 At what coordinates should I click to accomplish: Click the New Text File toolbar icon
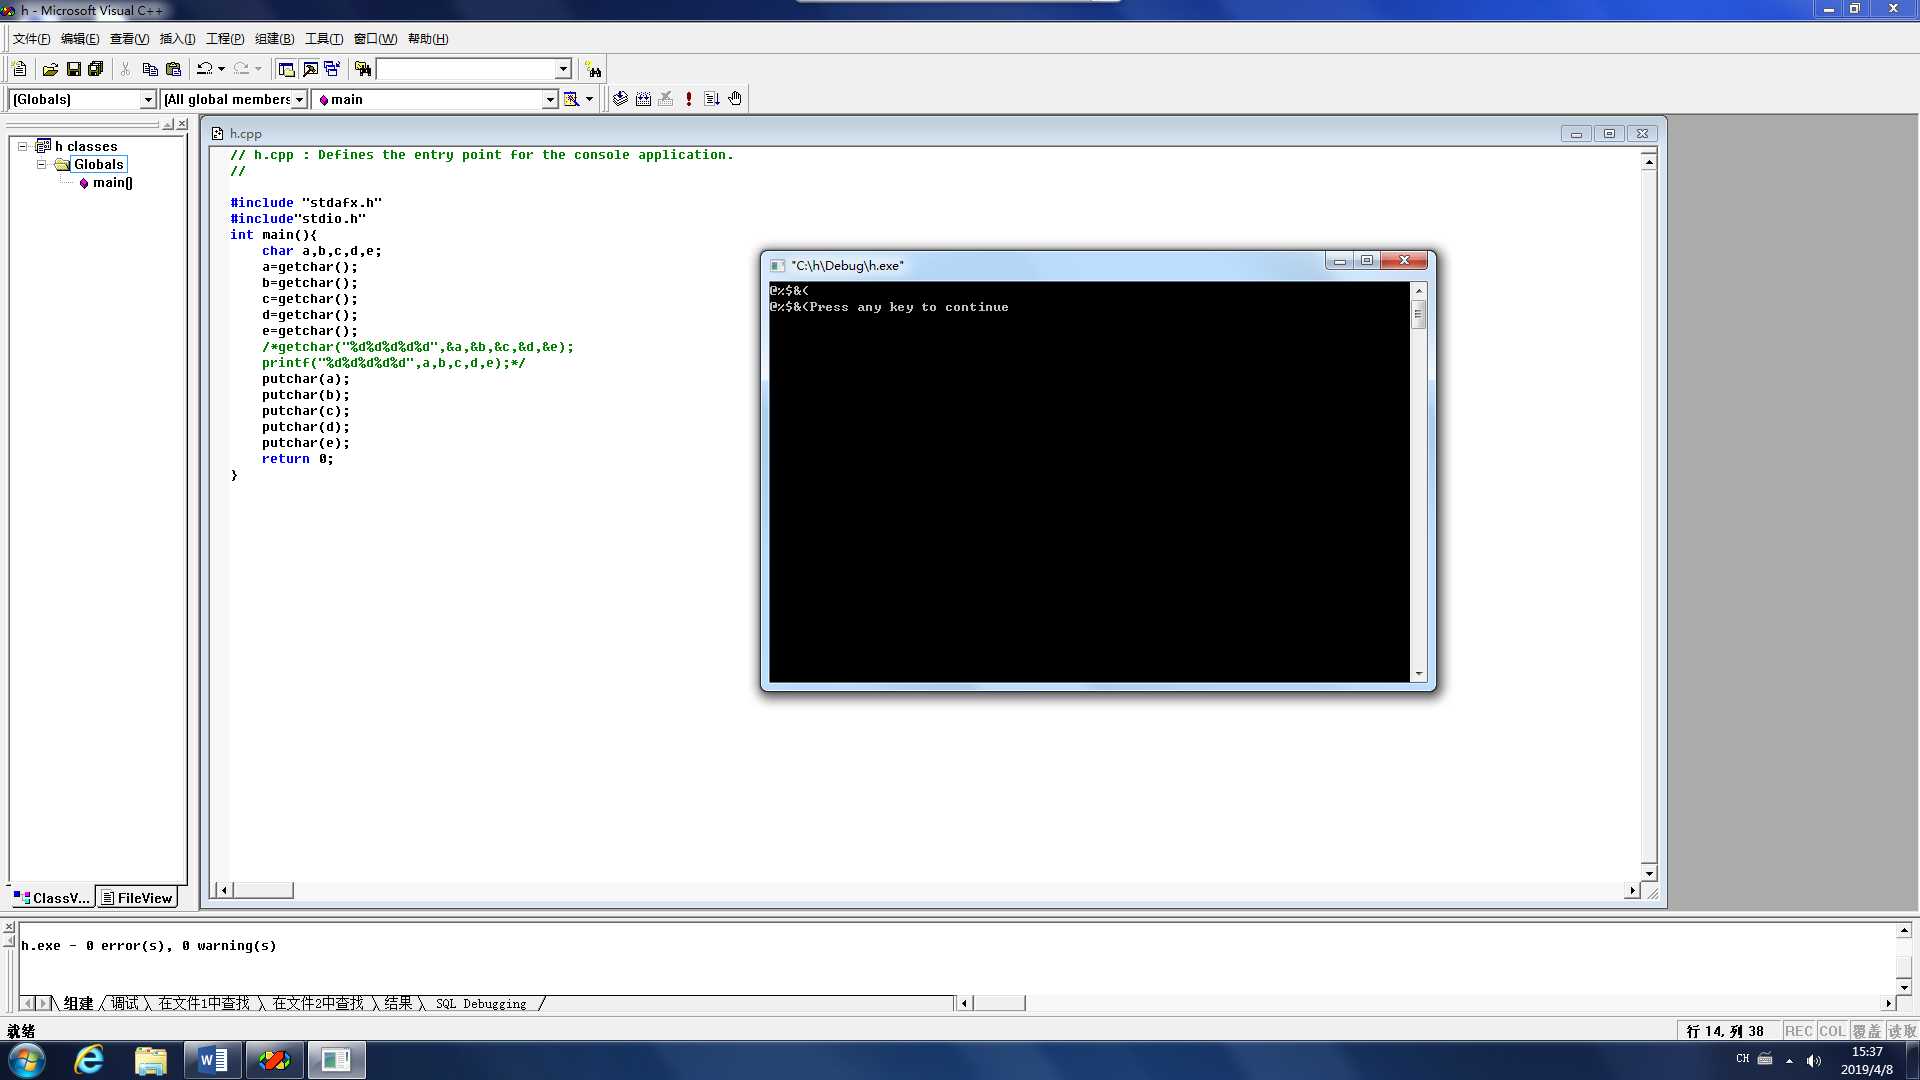(19, 69)
